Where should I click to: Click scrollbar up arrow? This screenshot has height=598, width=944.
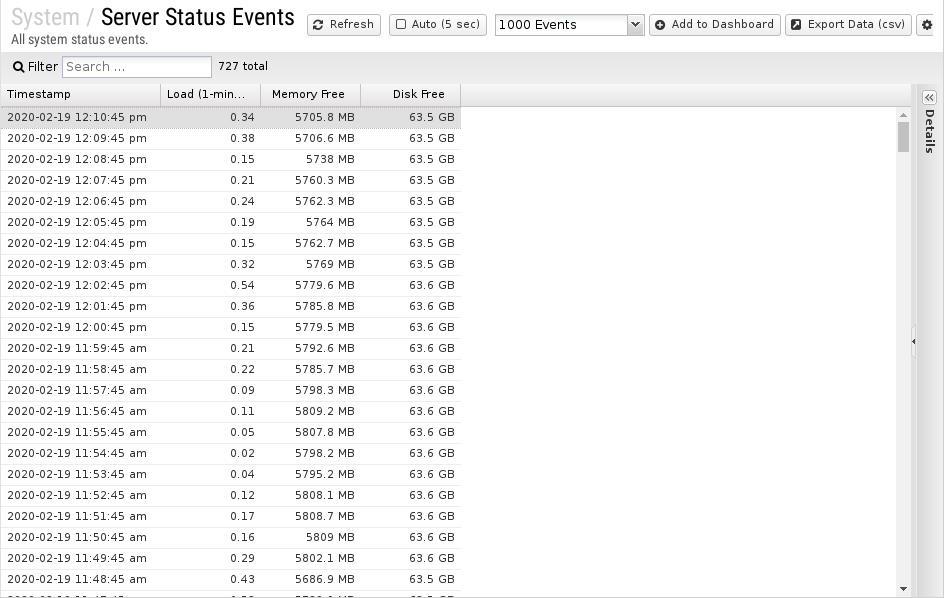click(x=903, y=114)
